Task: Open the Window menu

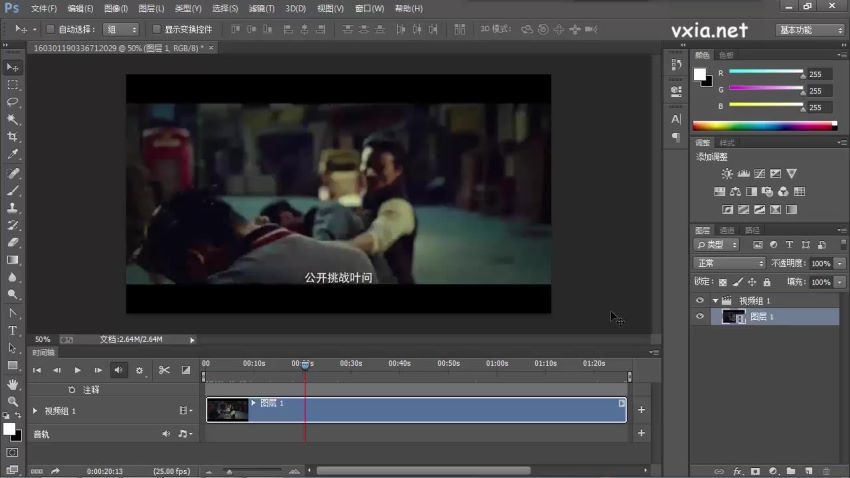Action: click(x=369, y=9)
